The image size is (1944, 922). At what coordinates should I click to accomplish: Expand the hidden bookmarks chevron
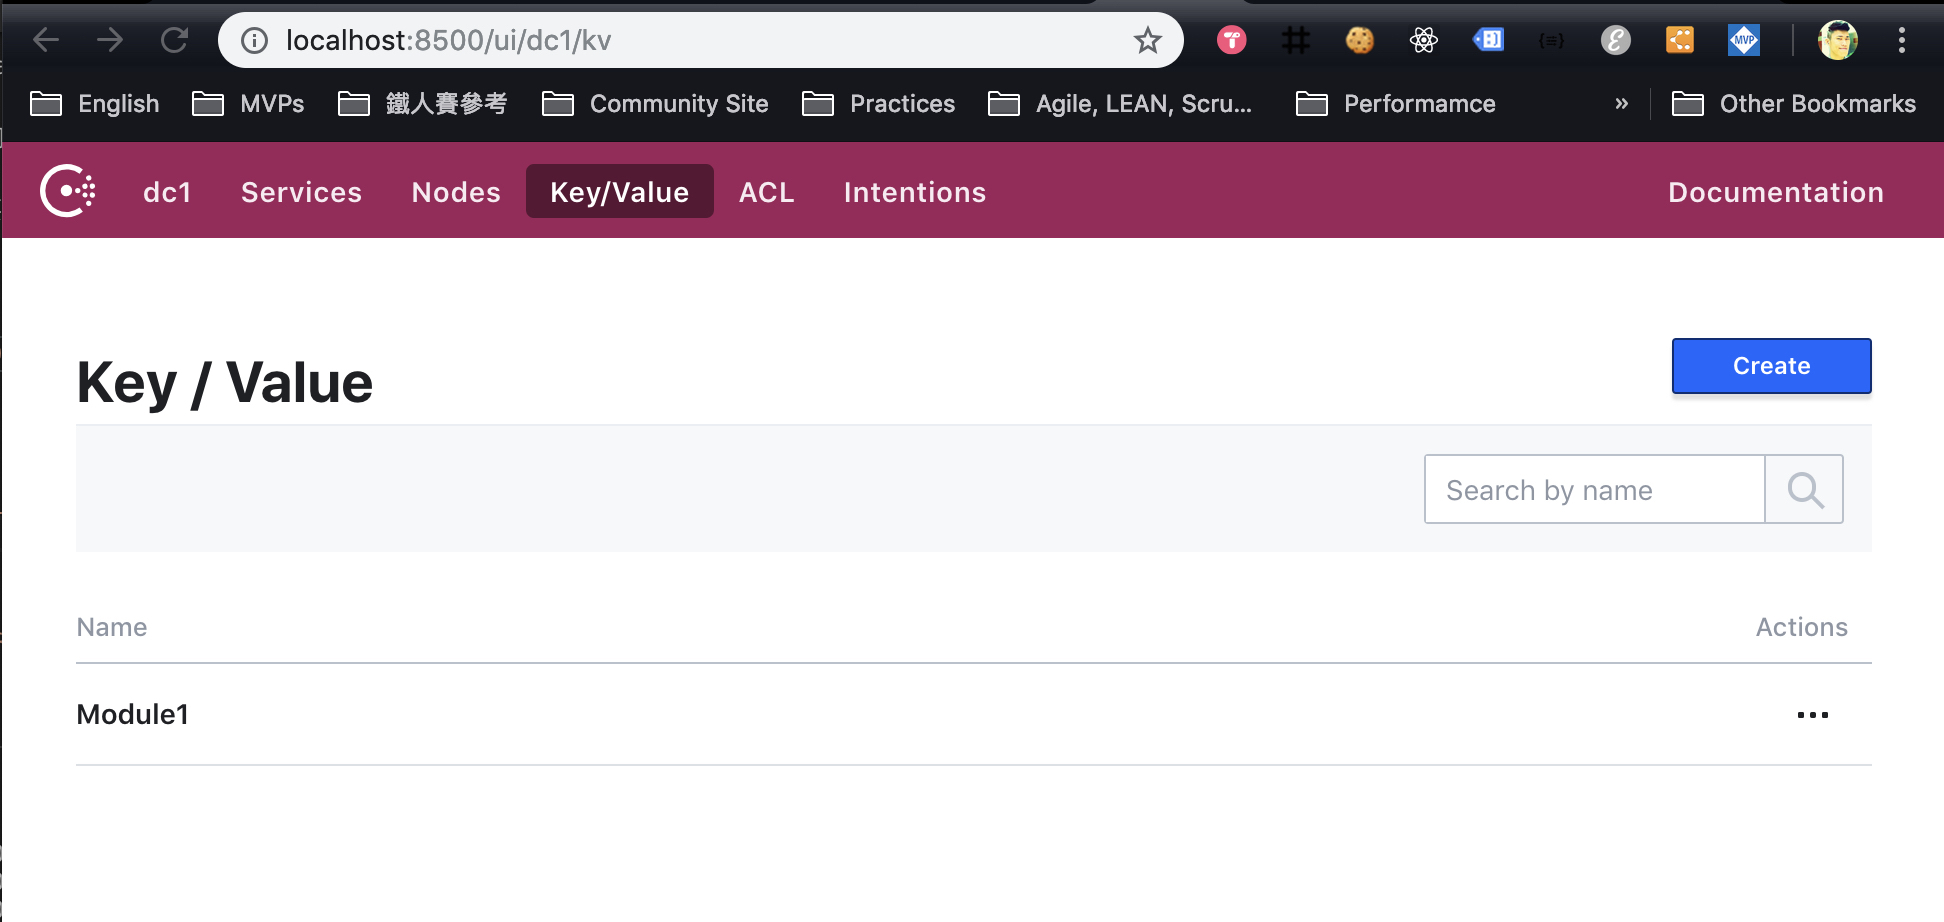pyautogui.click(x=1621, y=104)
